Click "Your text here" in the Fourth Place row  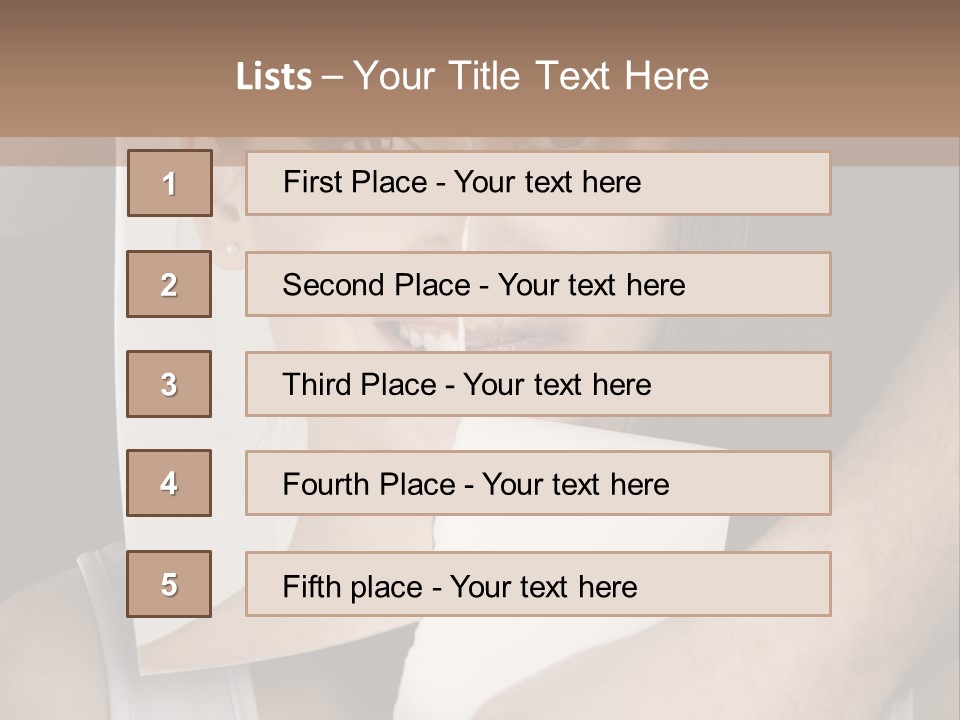[575, 485]
